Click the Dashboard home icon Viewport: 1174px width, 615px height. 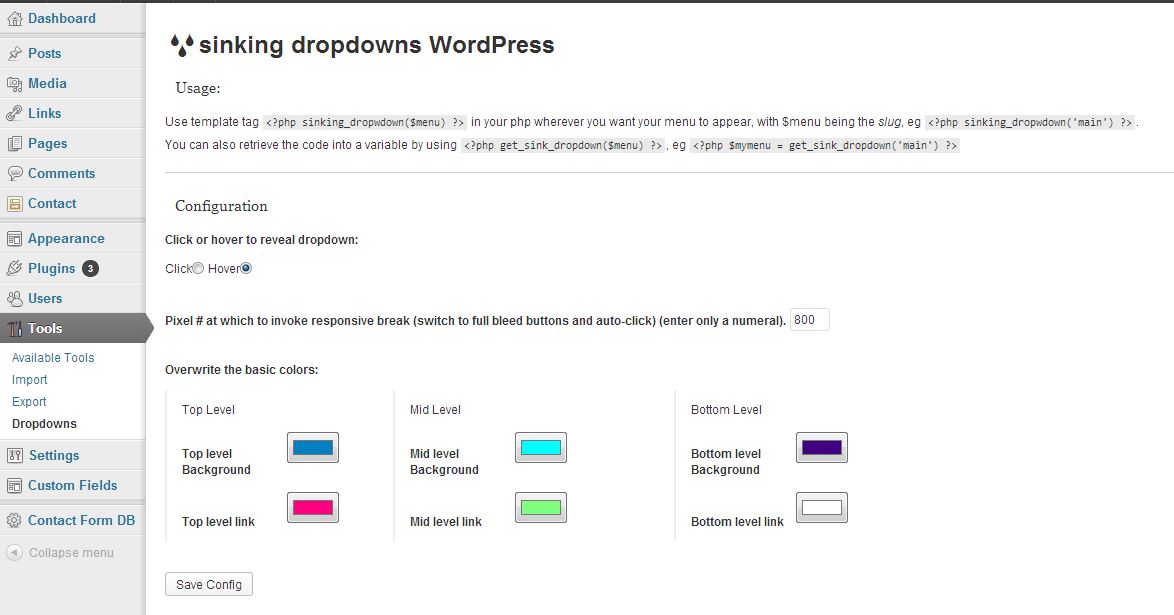click(x=14, y=19)
